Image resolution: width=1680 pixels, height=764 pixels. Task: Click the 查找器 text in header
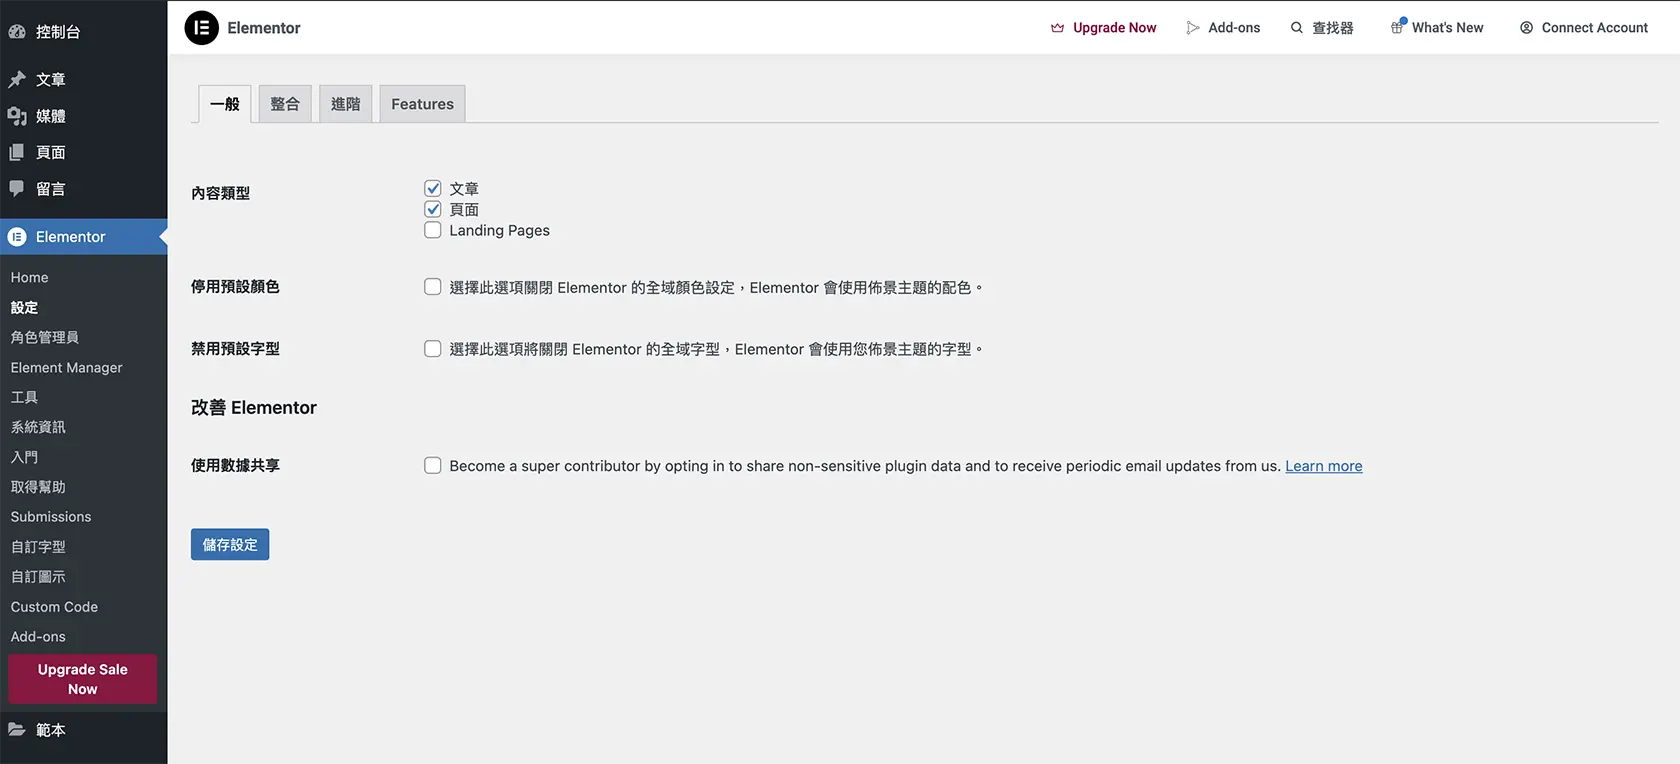pos(1333,28)
